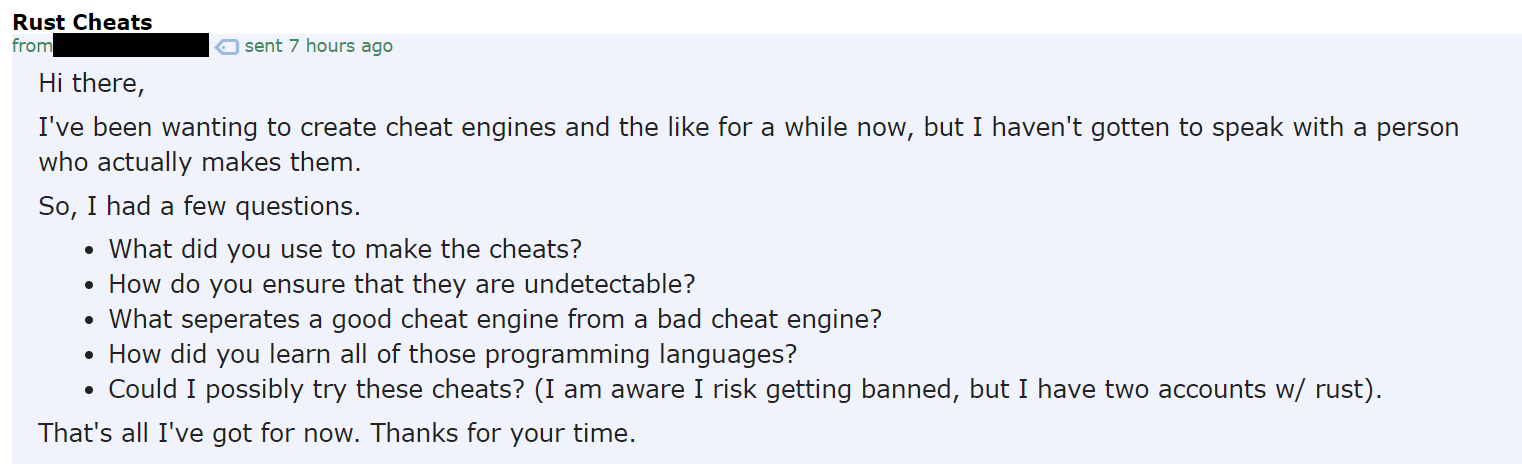
Task: Open the redacted sender's profile link
Action: coord(131,45)
